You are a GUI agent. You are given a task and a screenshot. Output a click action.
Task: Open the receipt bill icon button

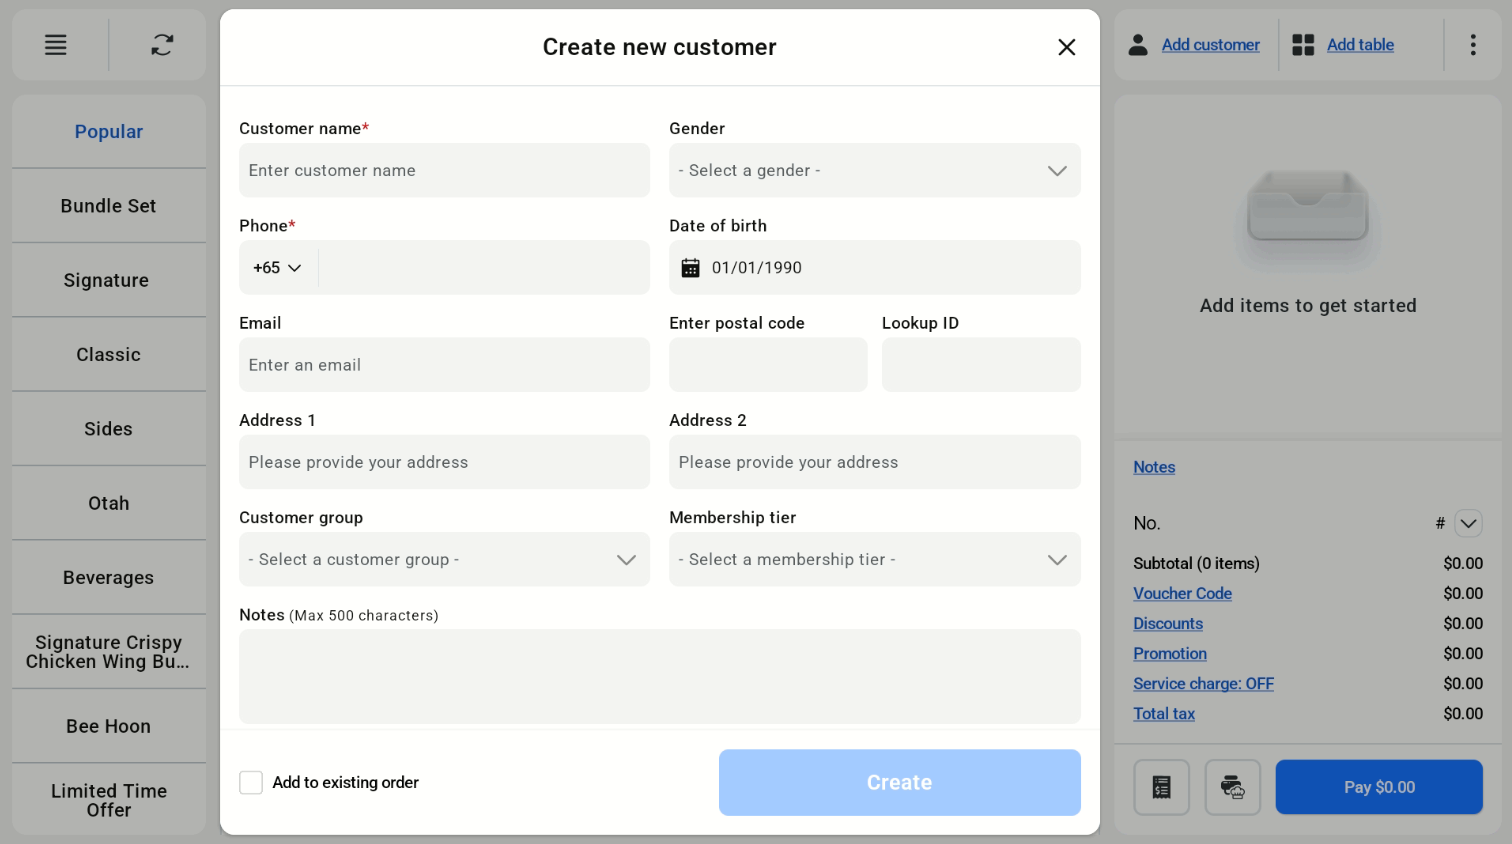coord(1161,787)
